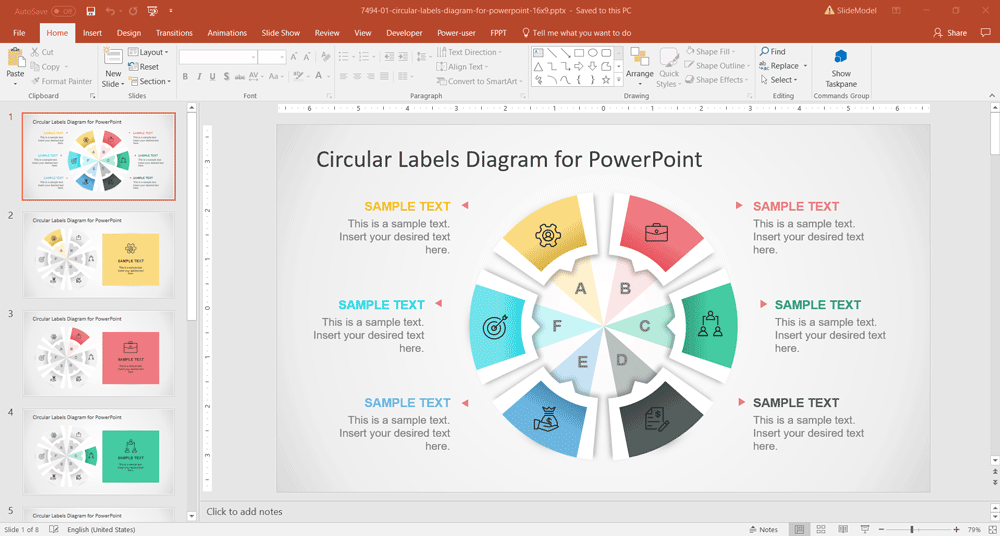Switch to Reading View
Image resolution: width=1000 pixels, height=536 pixels.
[x=843, y=530]
